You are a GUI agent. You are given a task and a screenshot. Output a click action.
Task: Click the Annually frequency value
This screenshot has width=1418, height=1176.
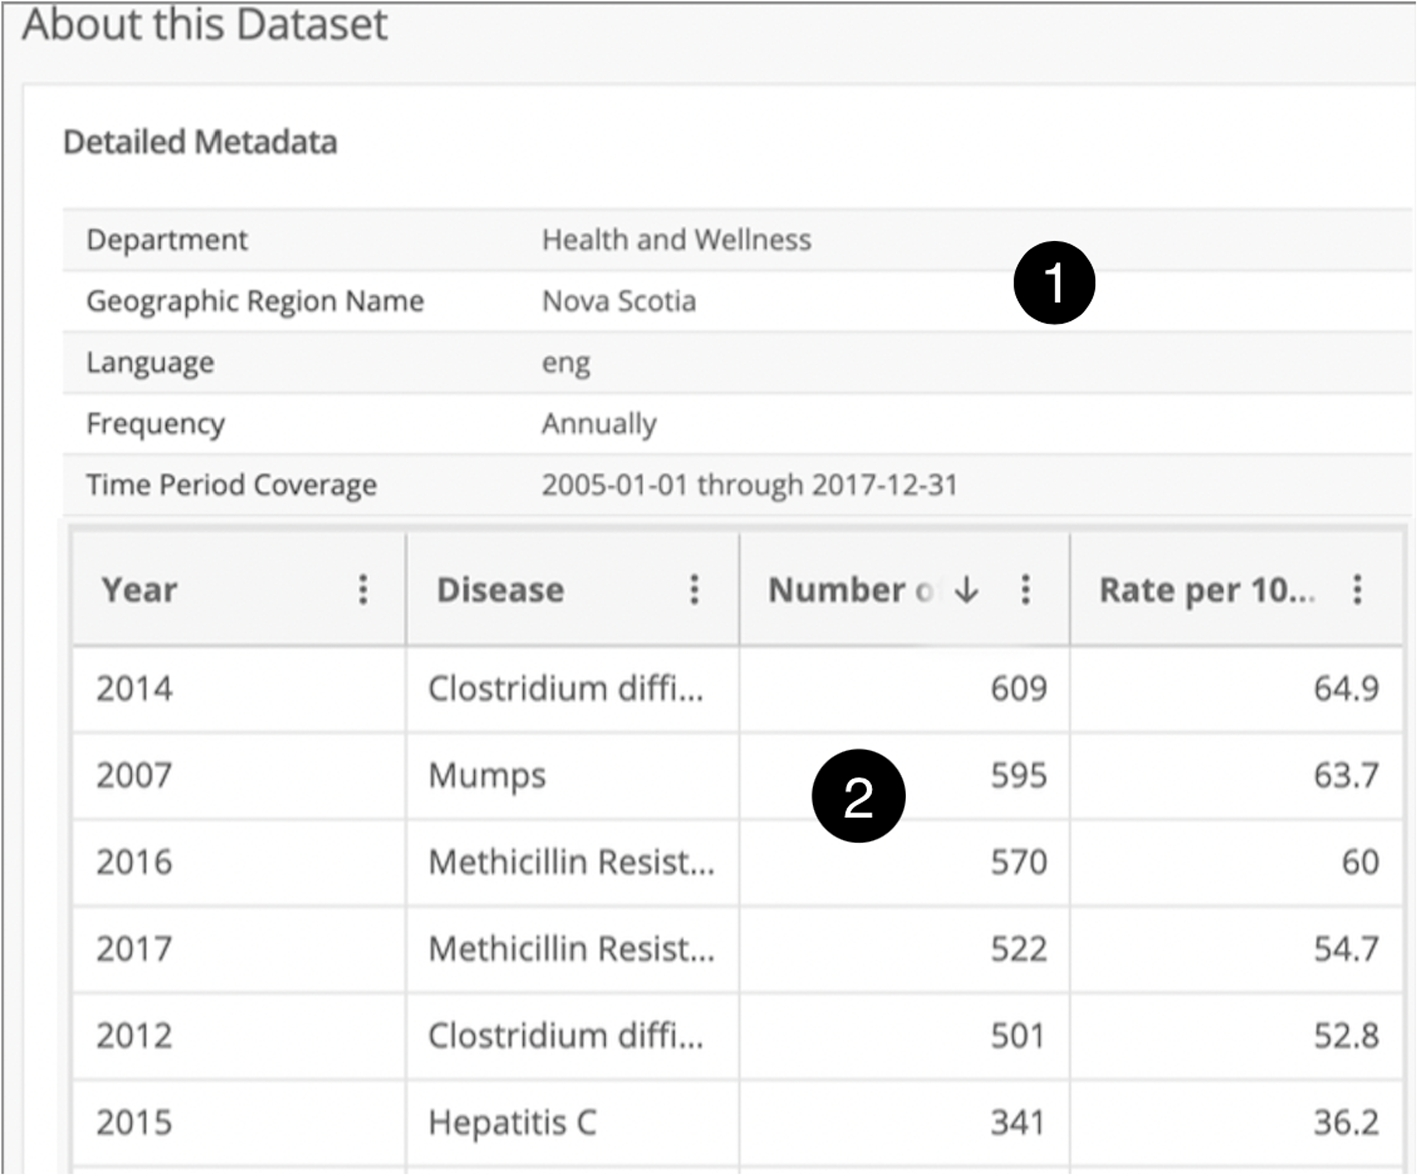pyautogui.click(x=599, y=424)
